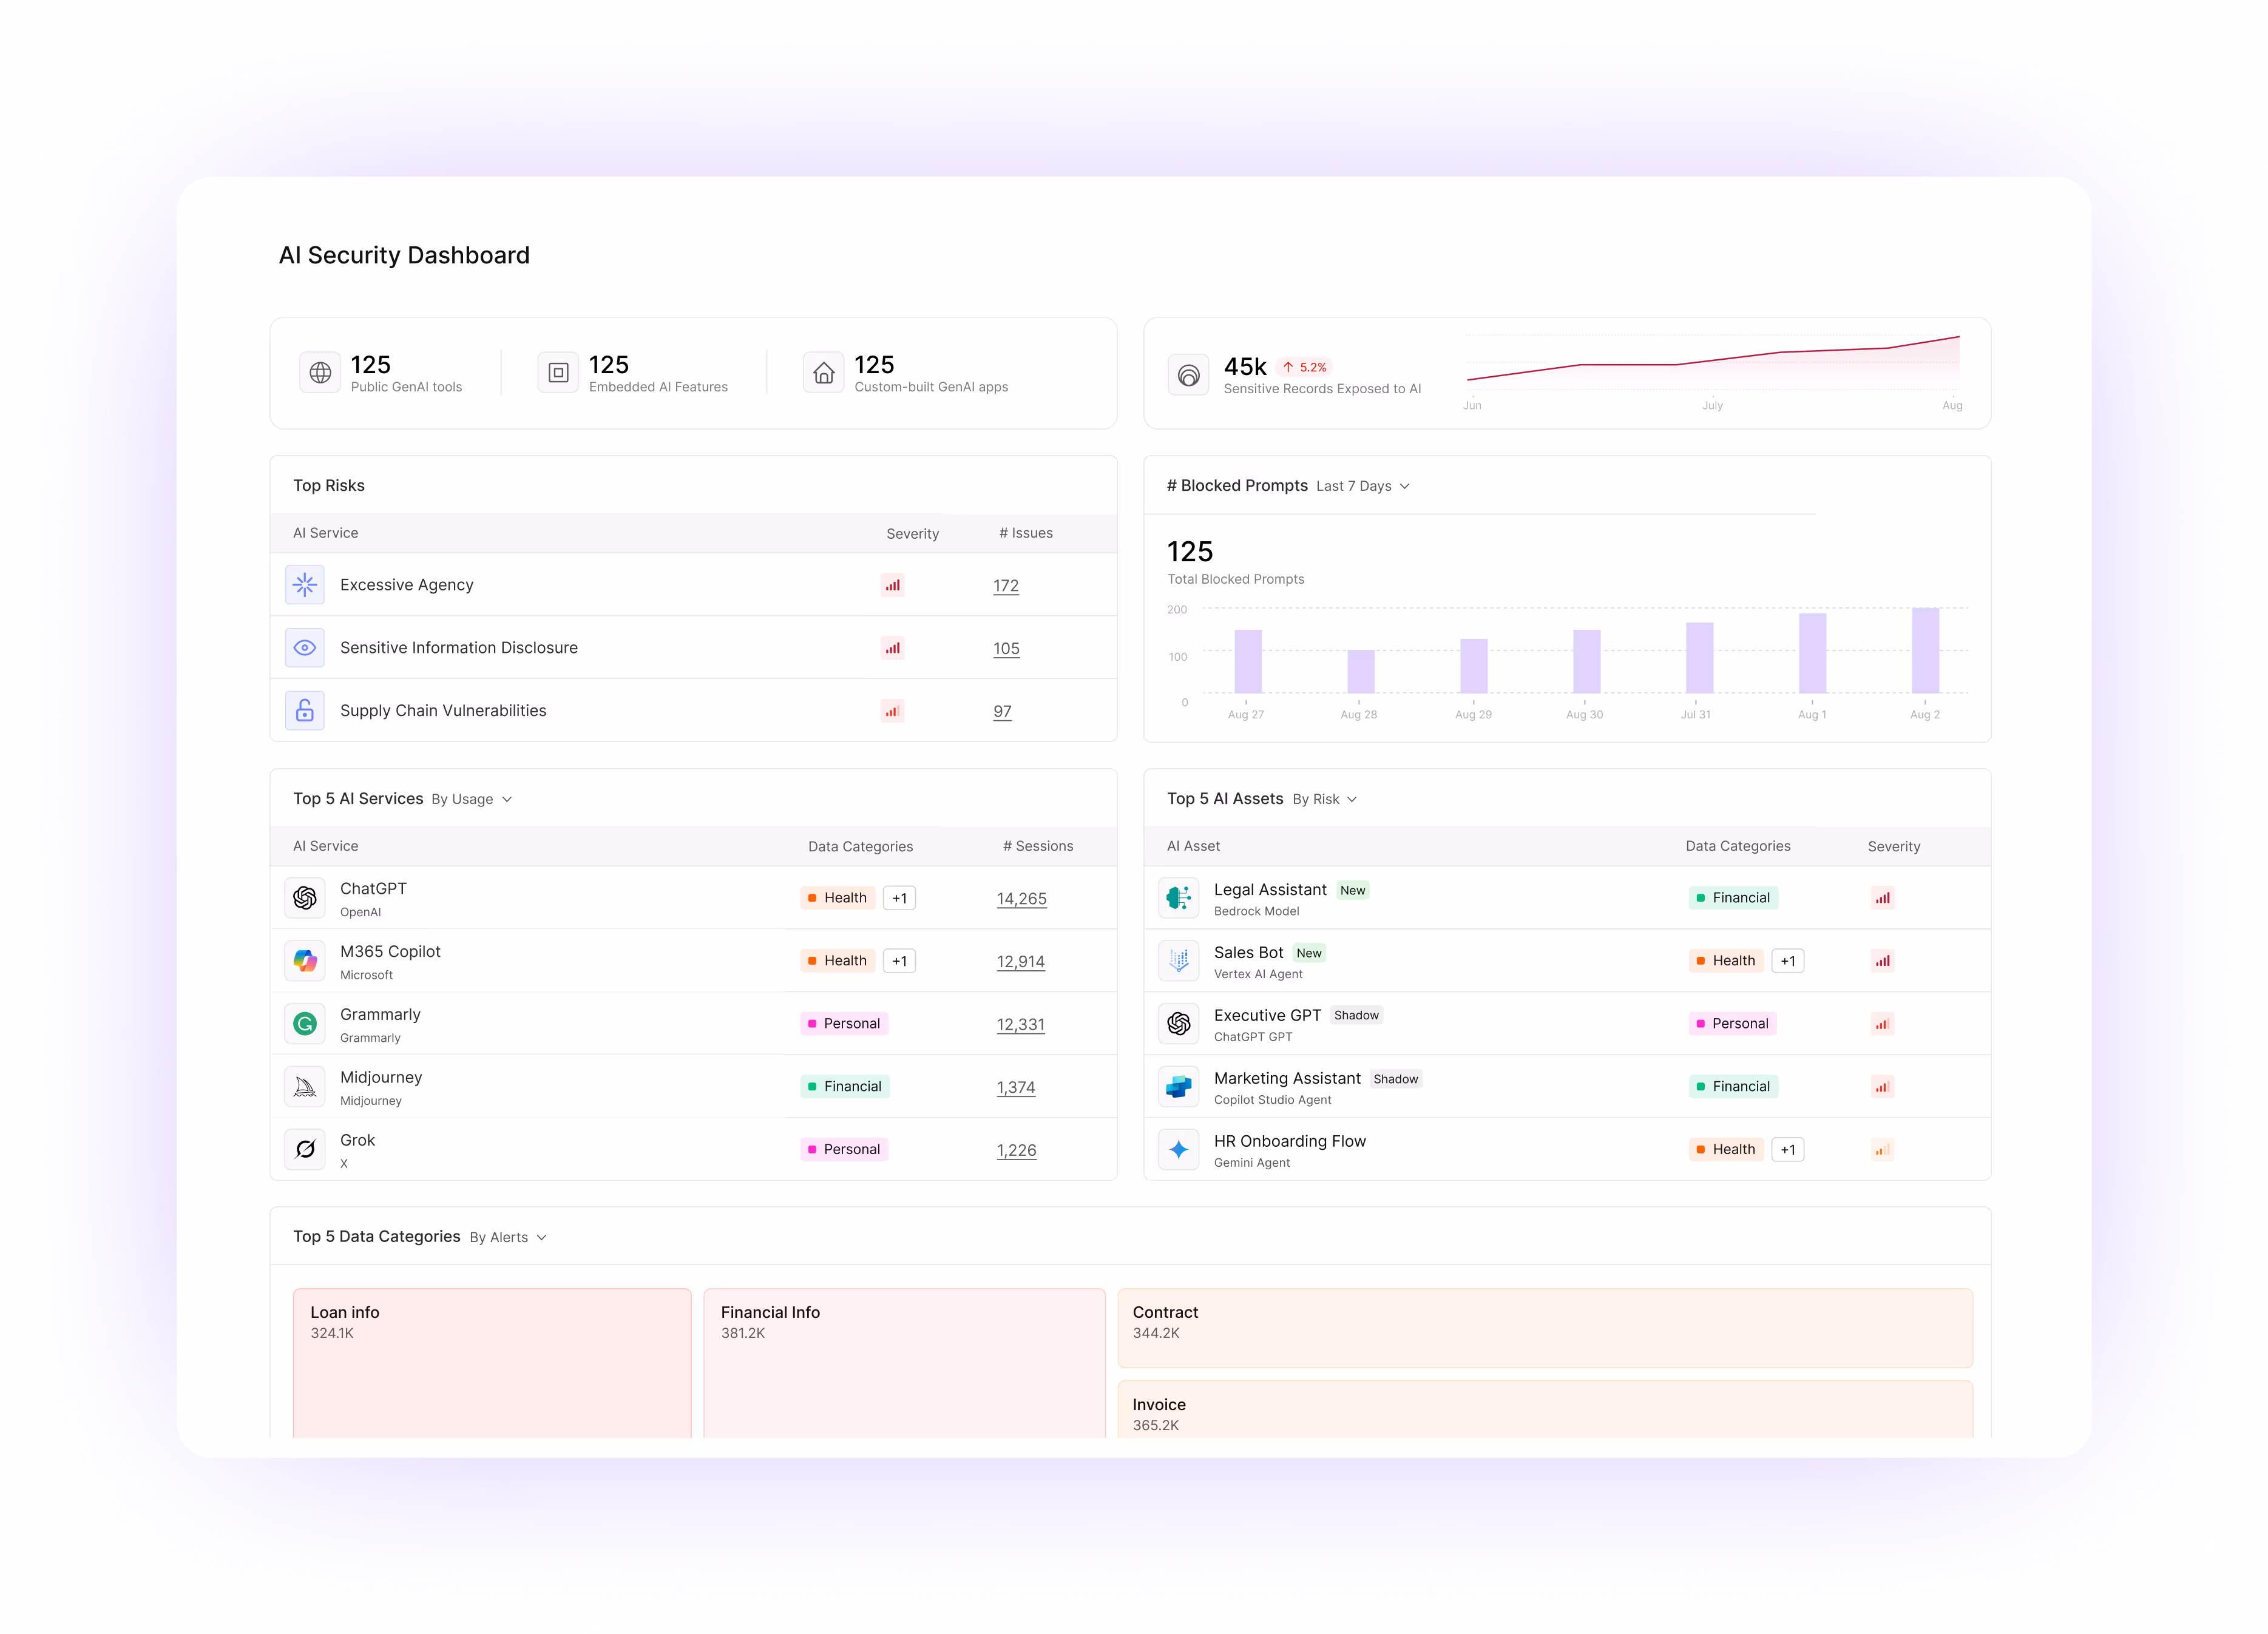
Task: Click the Embedded AI Features square icon
Action: (558, 373)
